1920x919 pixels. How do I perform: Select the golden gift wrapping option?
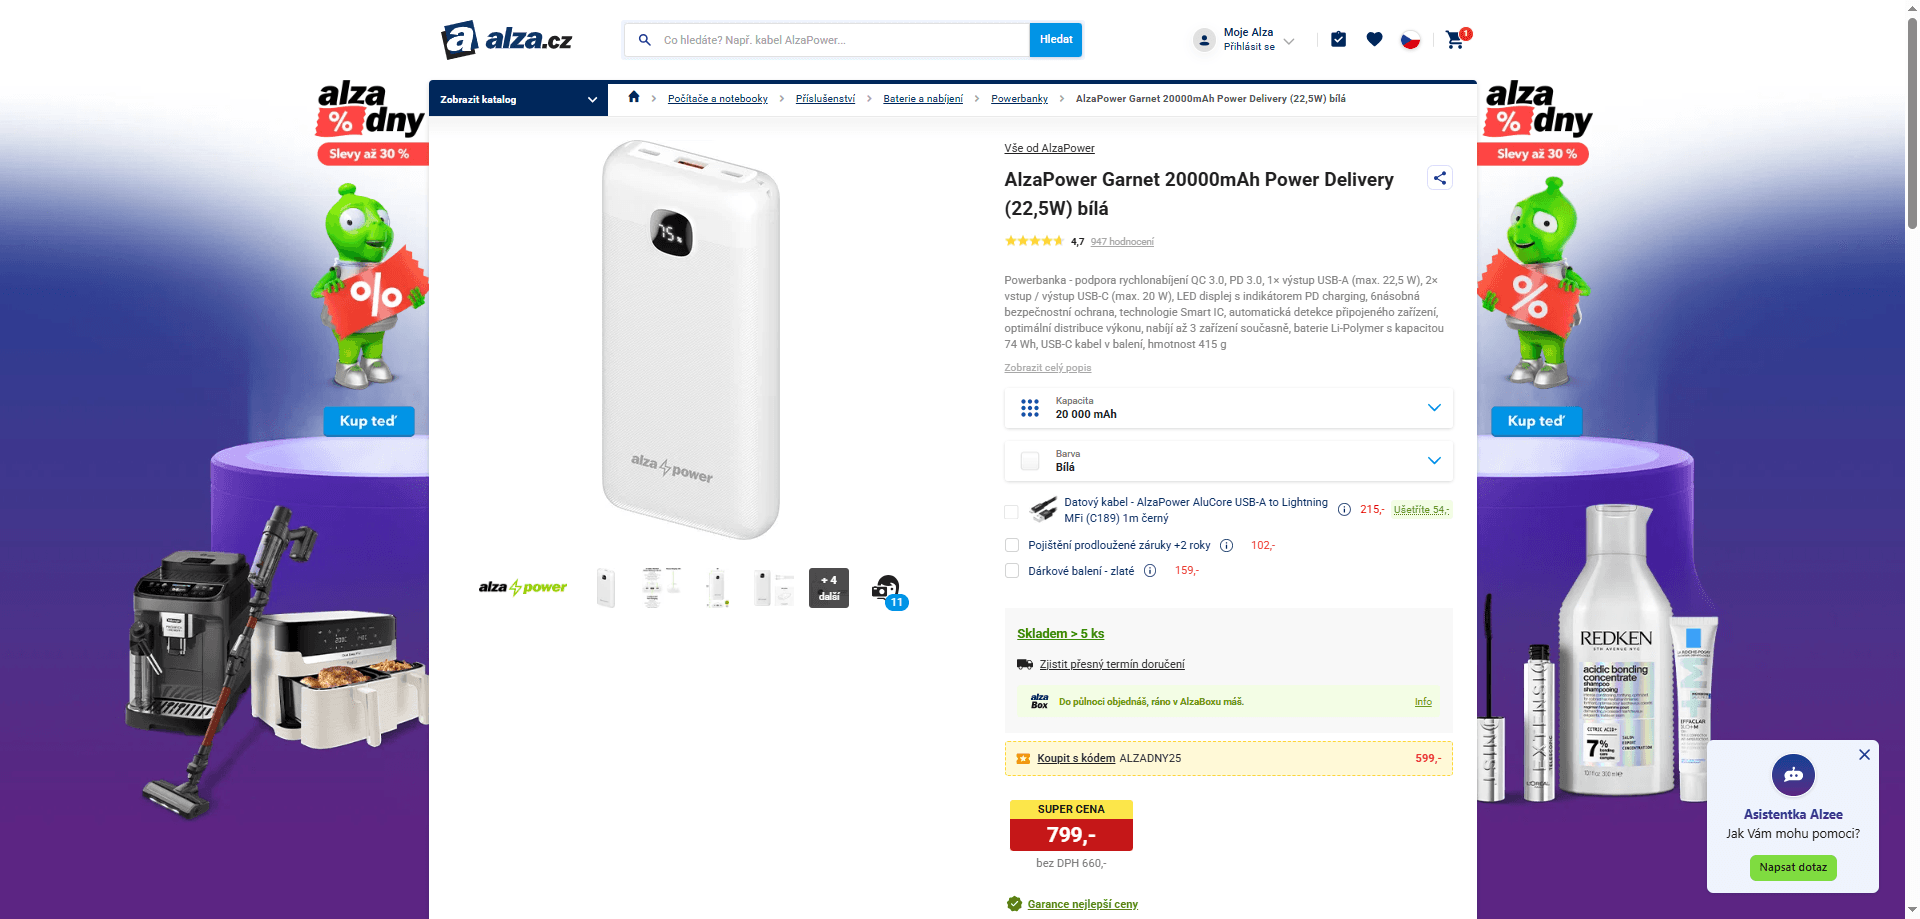click(x=1011, y=570)
